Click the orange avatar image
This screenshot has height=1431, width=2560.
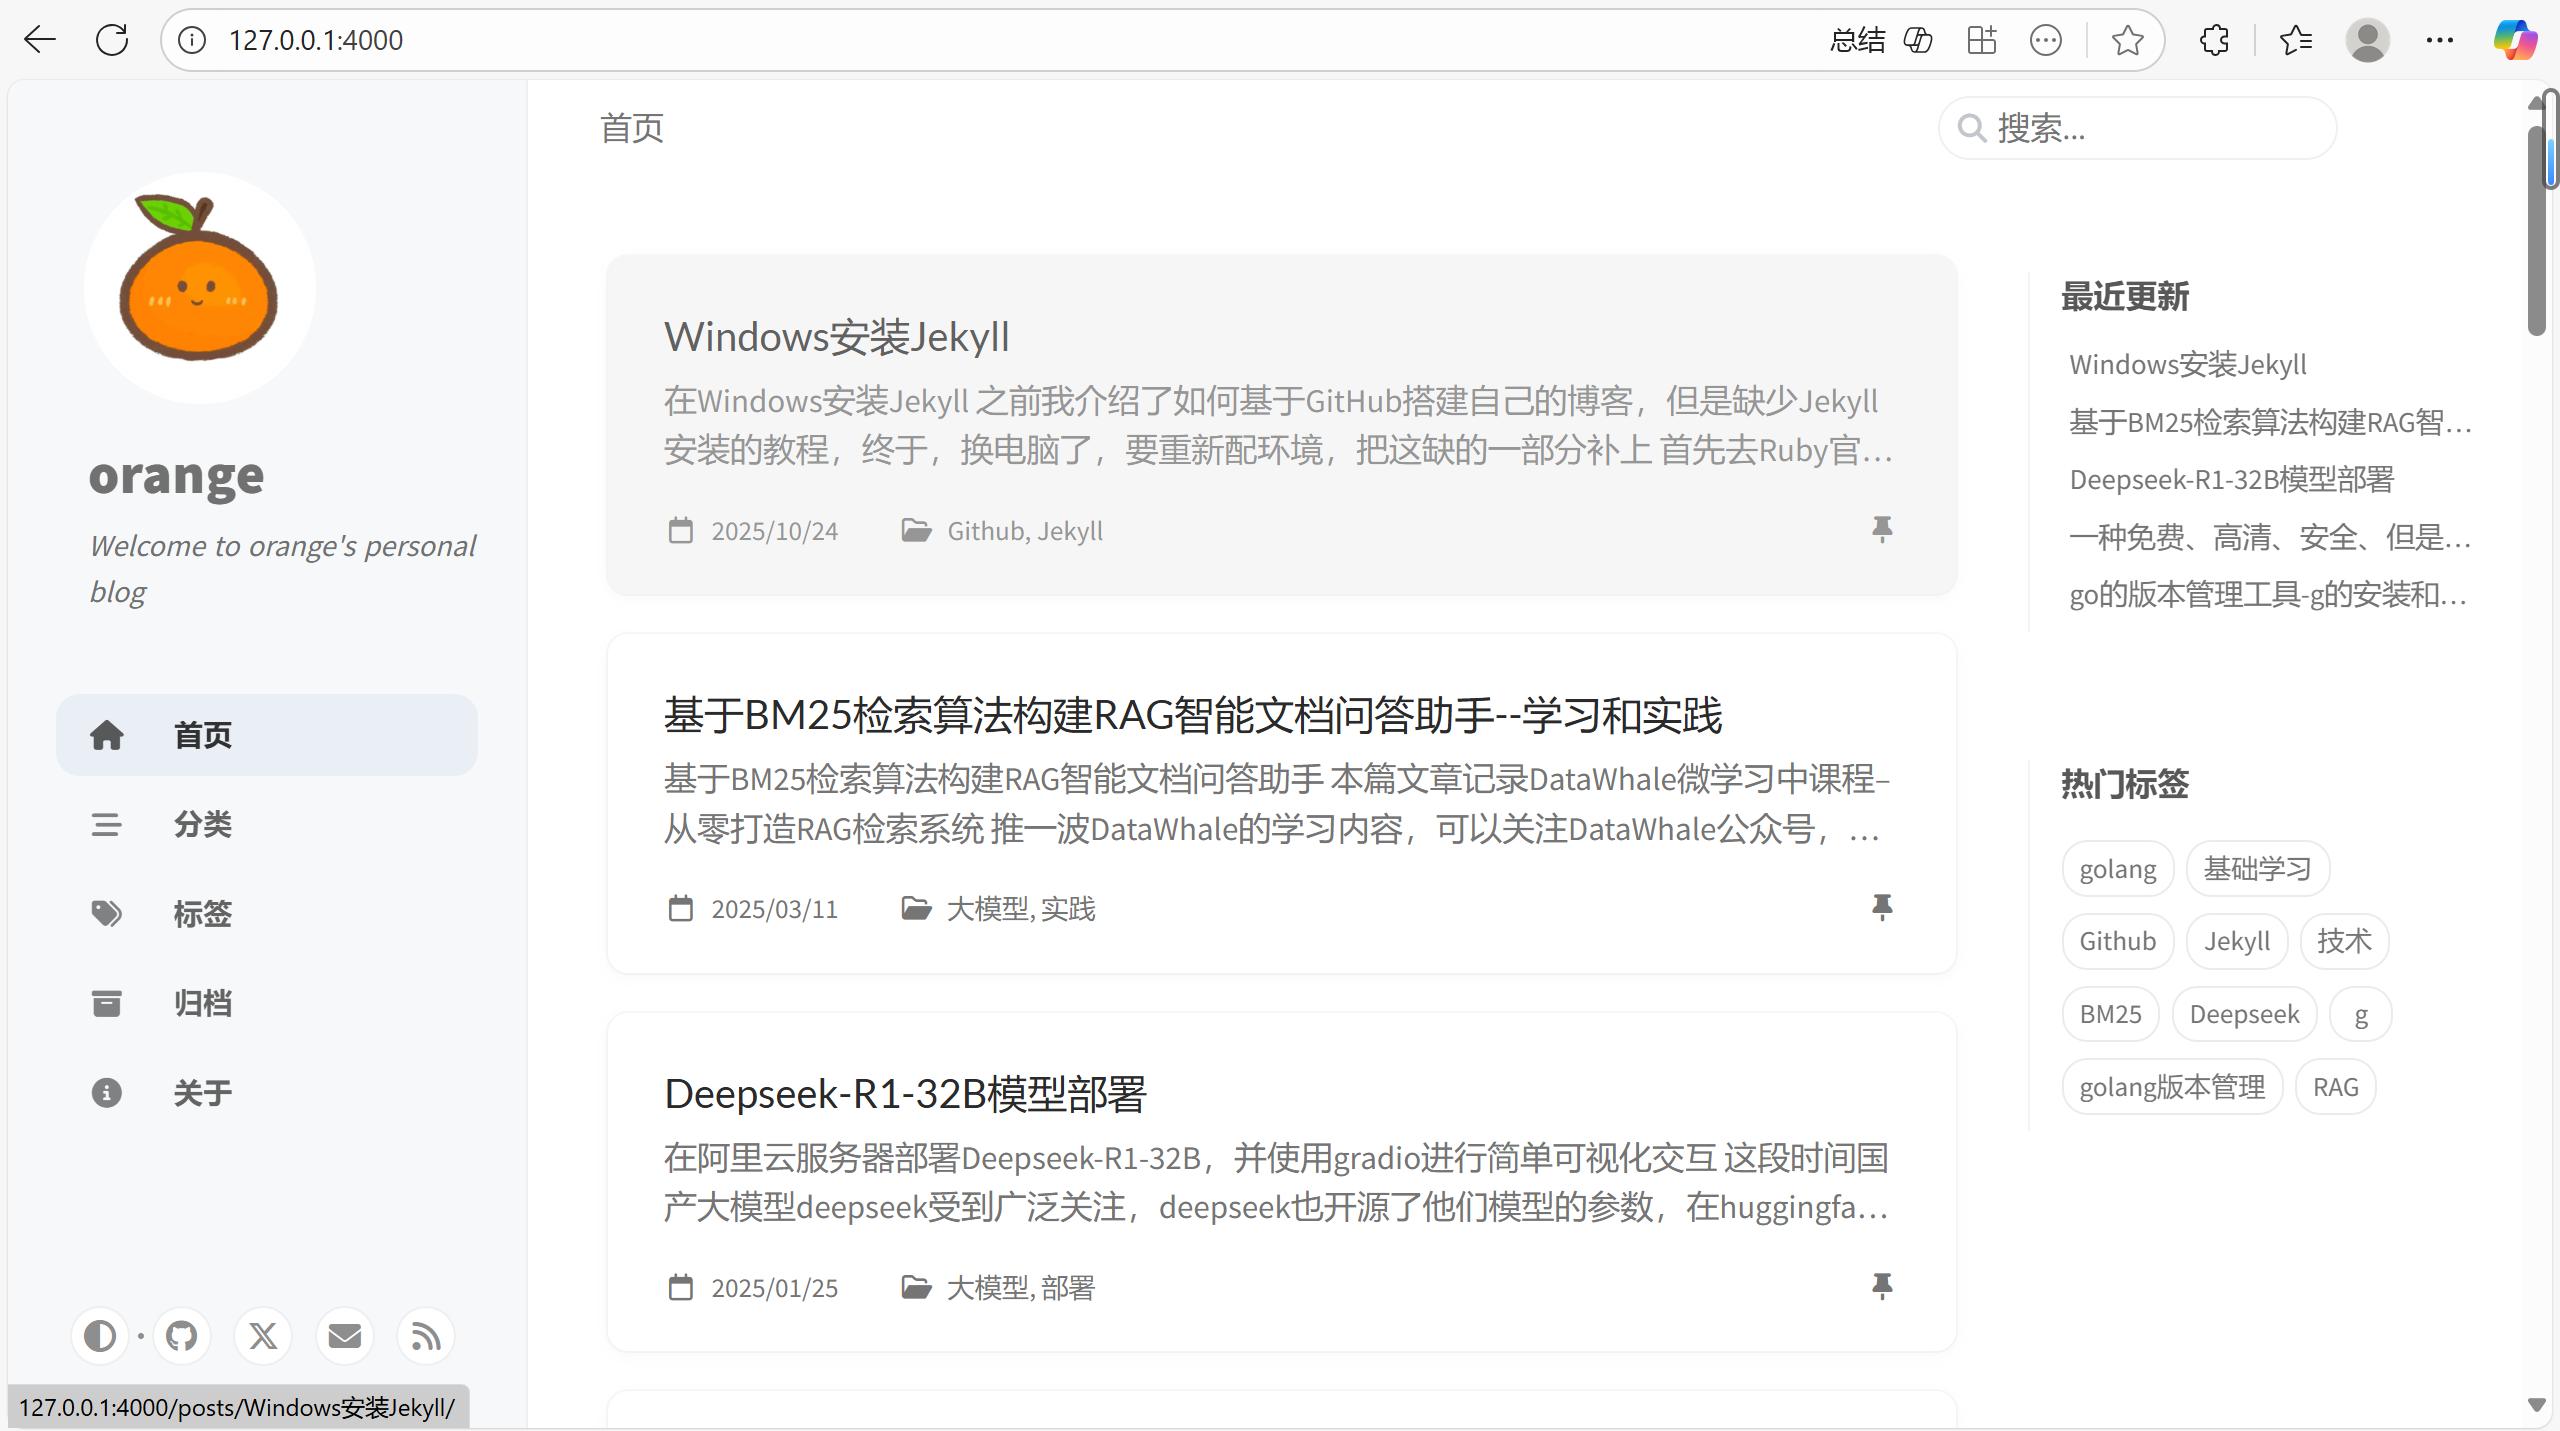point(200,288)
